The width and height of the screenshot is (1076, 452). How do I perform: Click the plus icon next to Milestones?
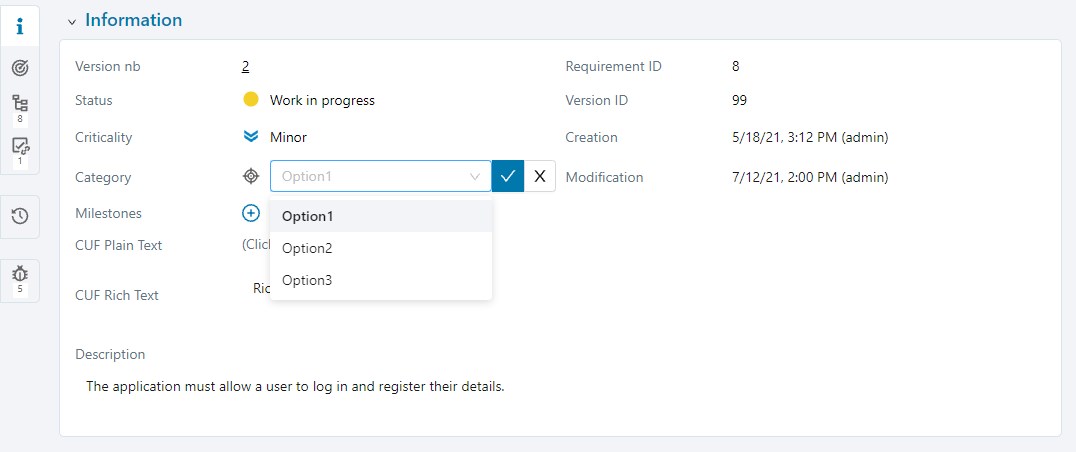(251, 213)
